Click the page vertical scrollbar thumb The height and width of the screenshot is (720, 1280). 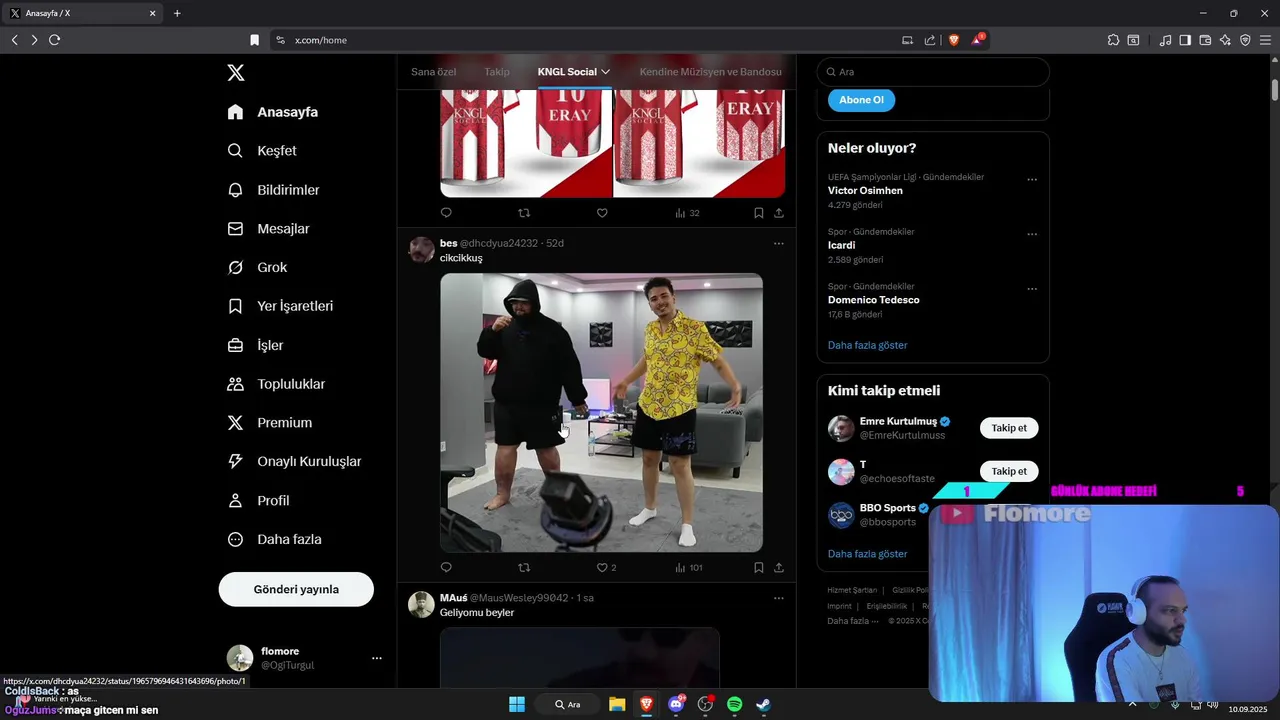tap(1275, 89)
